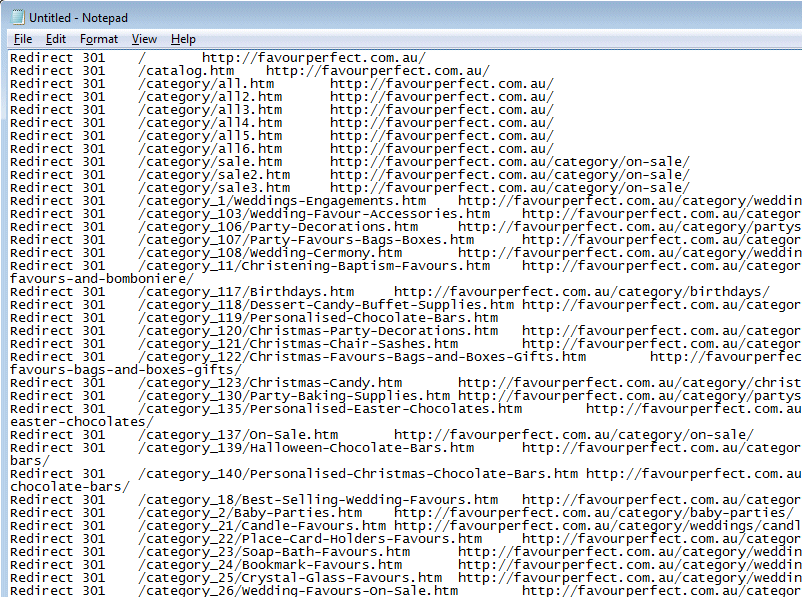Click destination URL on the catalog.htm line
Screen dimensions: 802x597
(x=378, y=71)
